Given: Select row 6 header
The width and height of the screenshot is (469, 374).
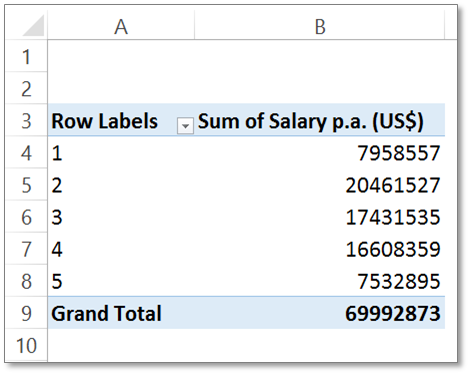Looking at the screenshot, I should click(x=27, y=217).
